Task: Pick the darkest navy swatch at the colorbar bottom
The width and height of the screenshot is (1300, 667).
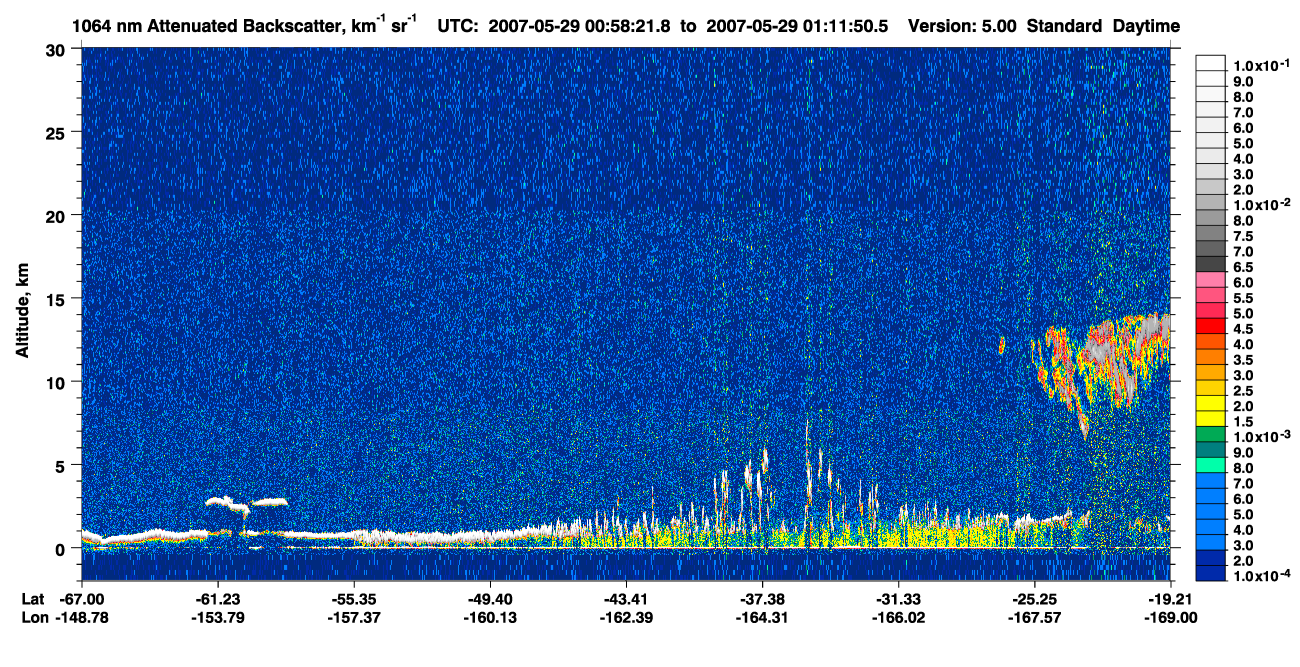Action: 1210,573
